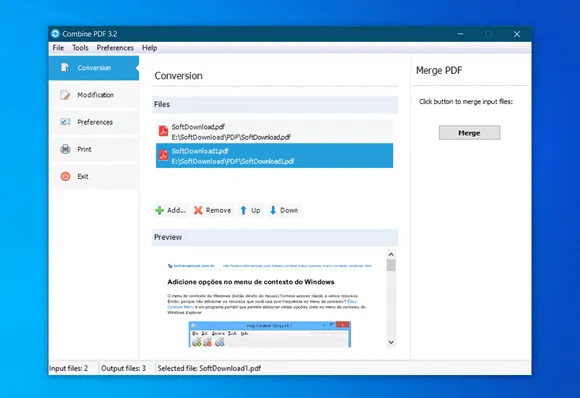
Task: Click the preview scrollbar down arrow
Action: pos(391,342)
